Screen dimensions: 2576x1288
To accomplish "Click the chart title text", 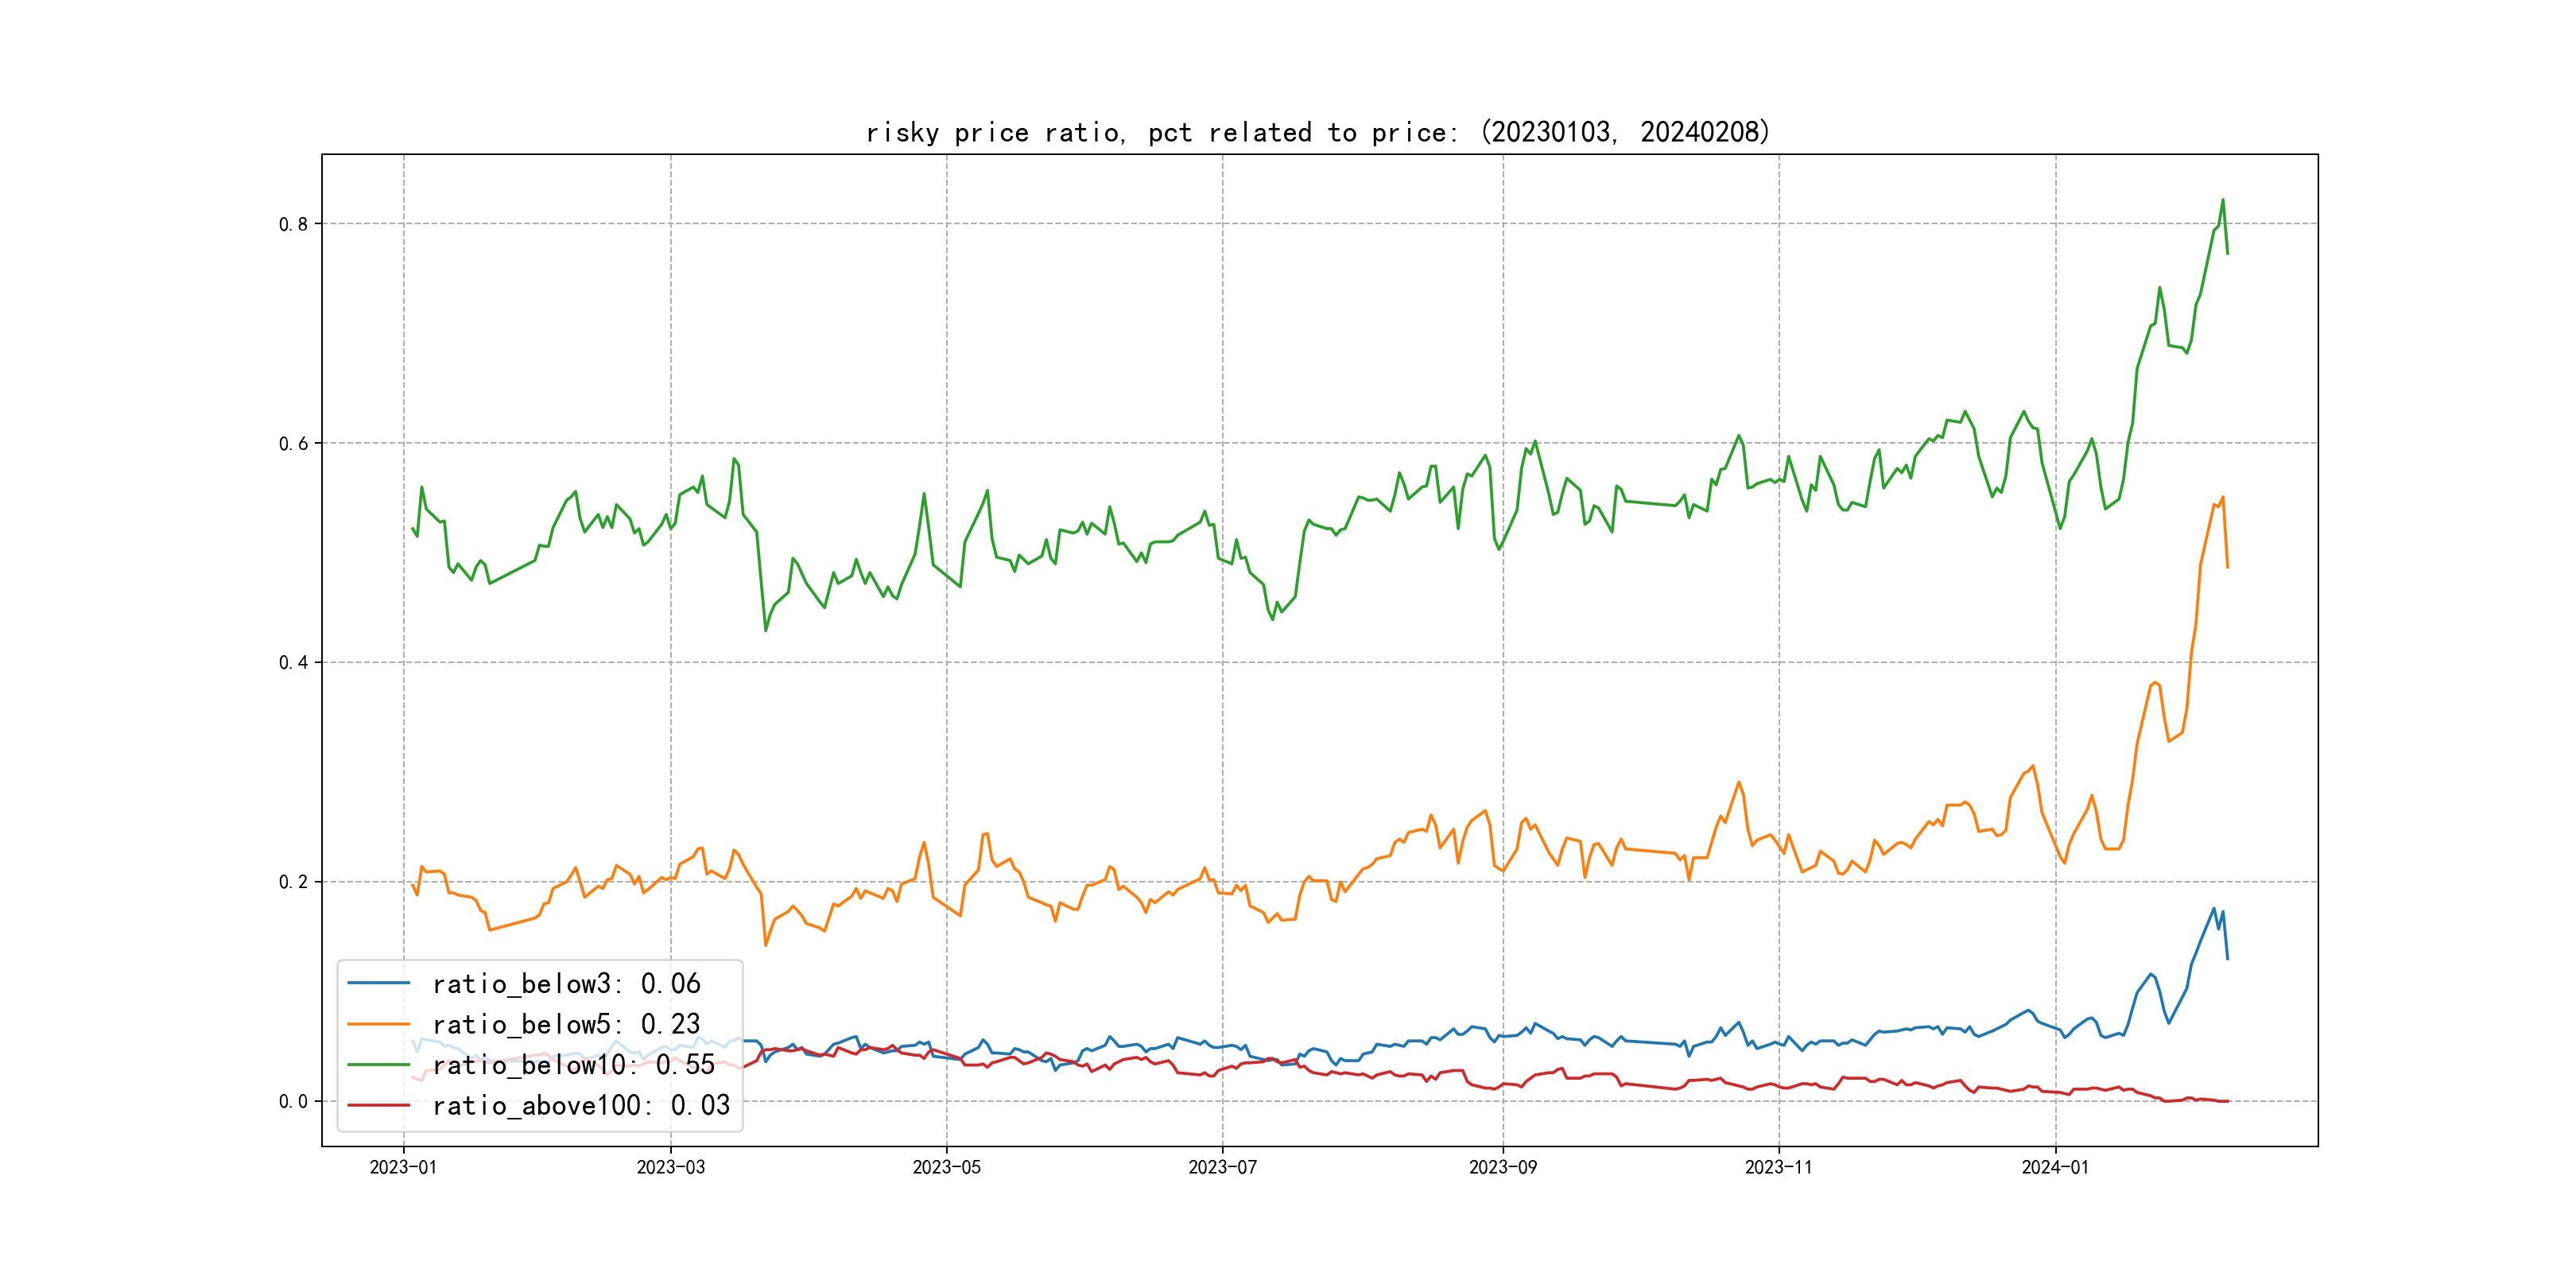I will click(1317, 132).
